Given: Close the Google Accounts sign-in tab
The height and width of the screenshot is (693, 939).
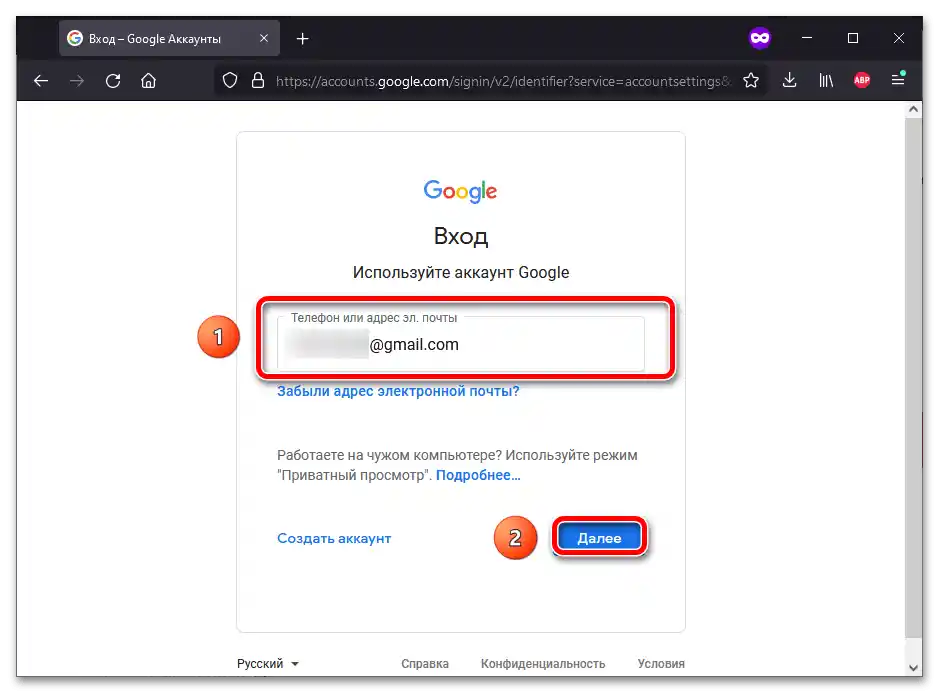Looking at the screenshot, I should click(x=264, y=38).
